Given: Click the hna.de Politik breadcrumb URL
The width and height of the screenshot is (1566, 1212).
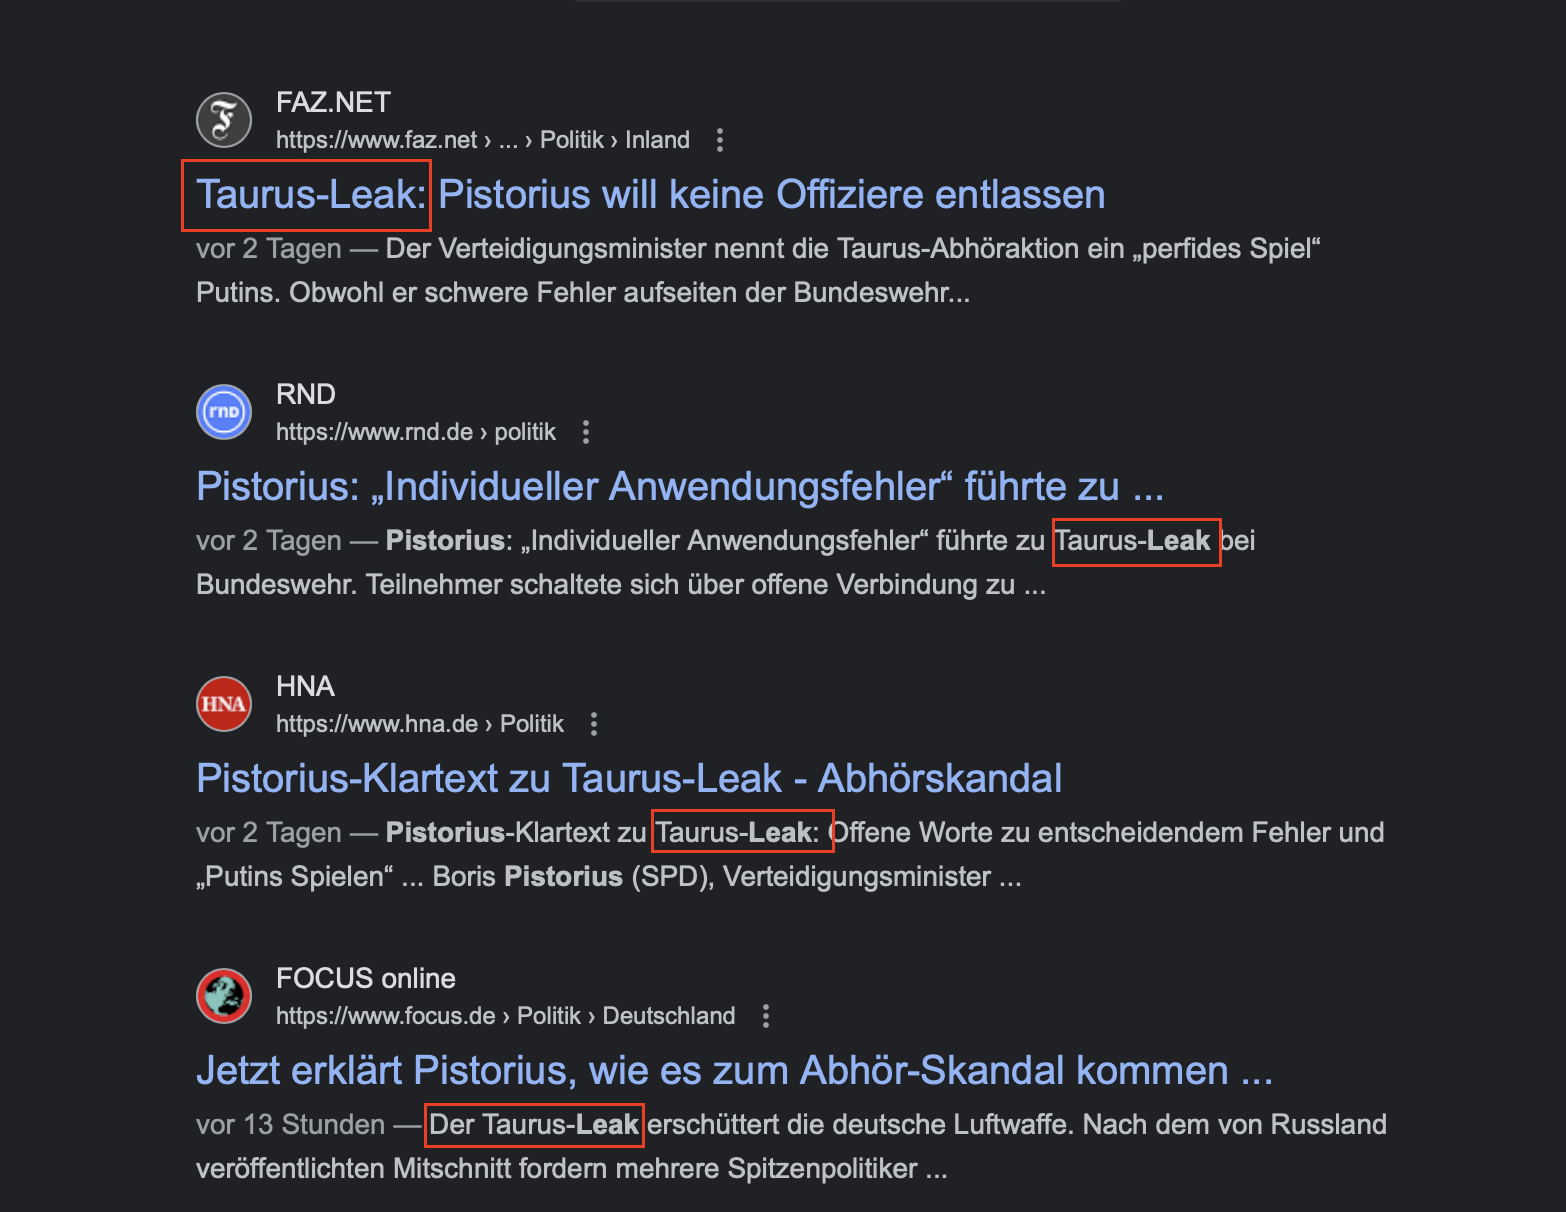Looking at the screenshot, I should [420, 724].
